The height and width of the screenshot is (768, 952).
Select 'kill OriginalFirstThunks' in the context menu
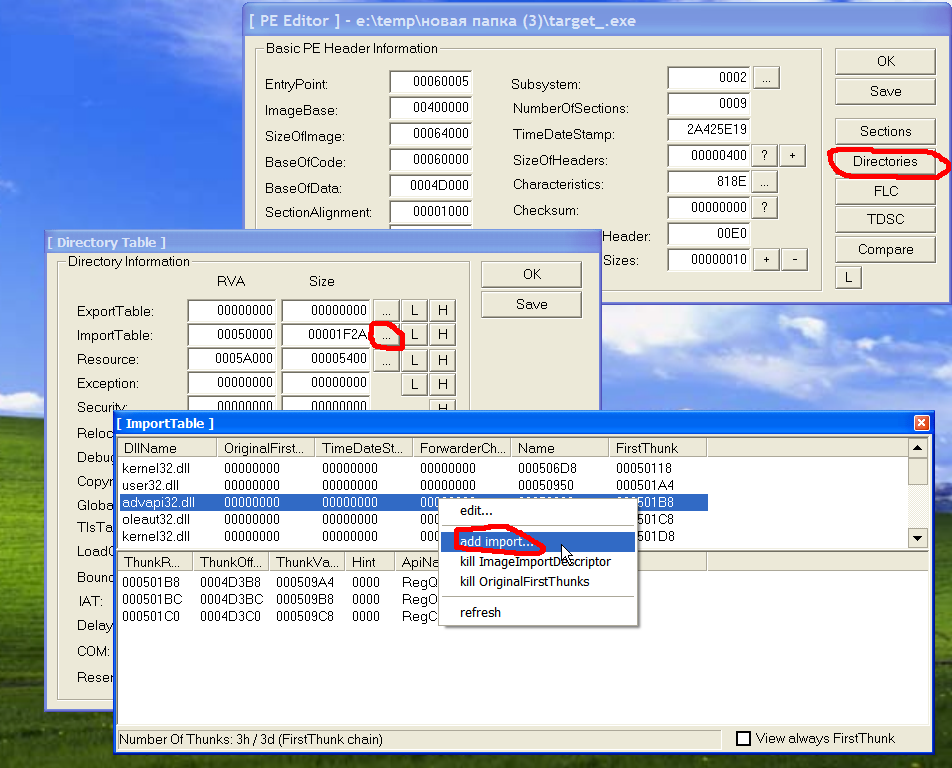[x=524, y=581]
